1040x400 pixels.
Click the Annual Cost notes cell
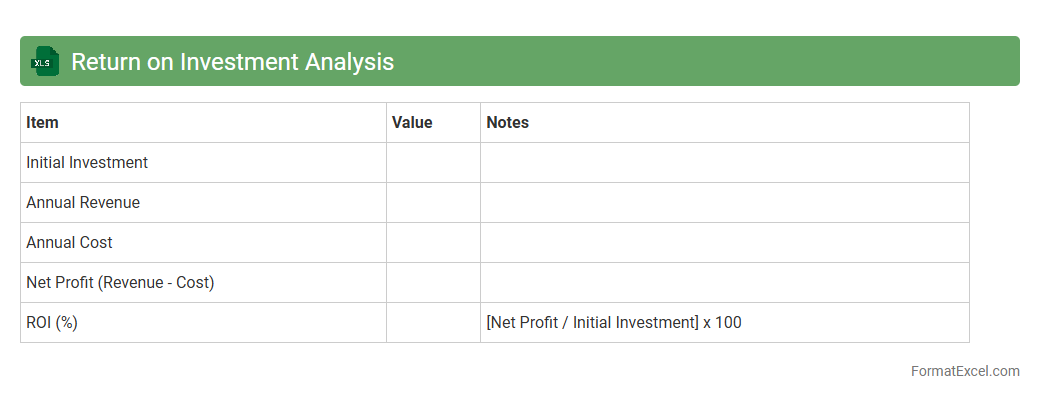click(724, 243)
